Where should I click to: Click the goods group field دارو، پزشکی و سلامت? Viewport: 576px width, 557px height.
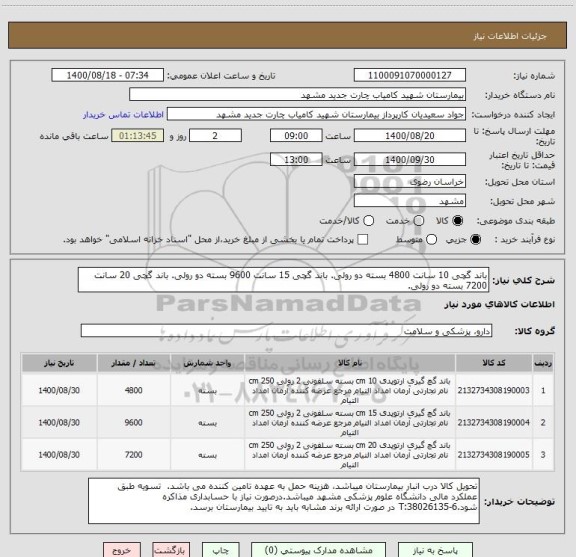pyautogui.click(x=286, y=331)
